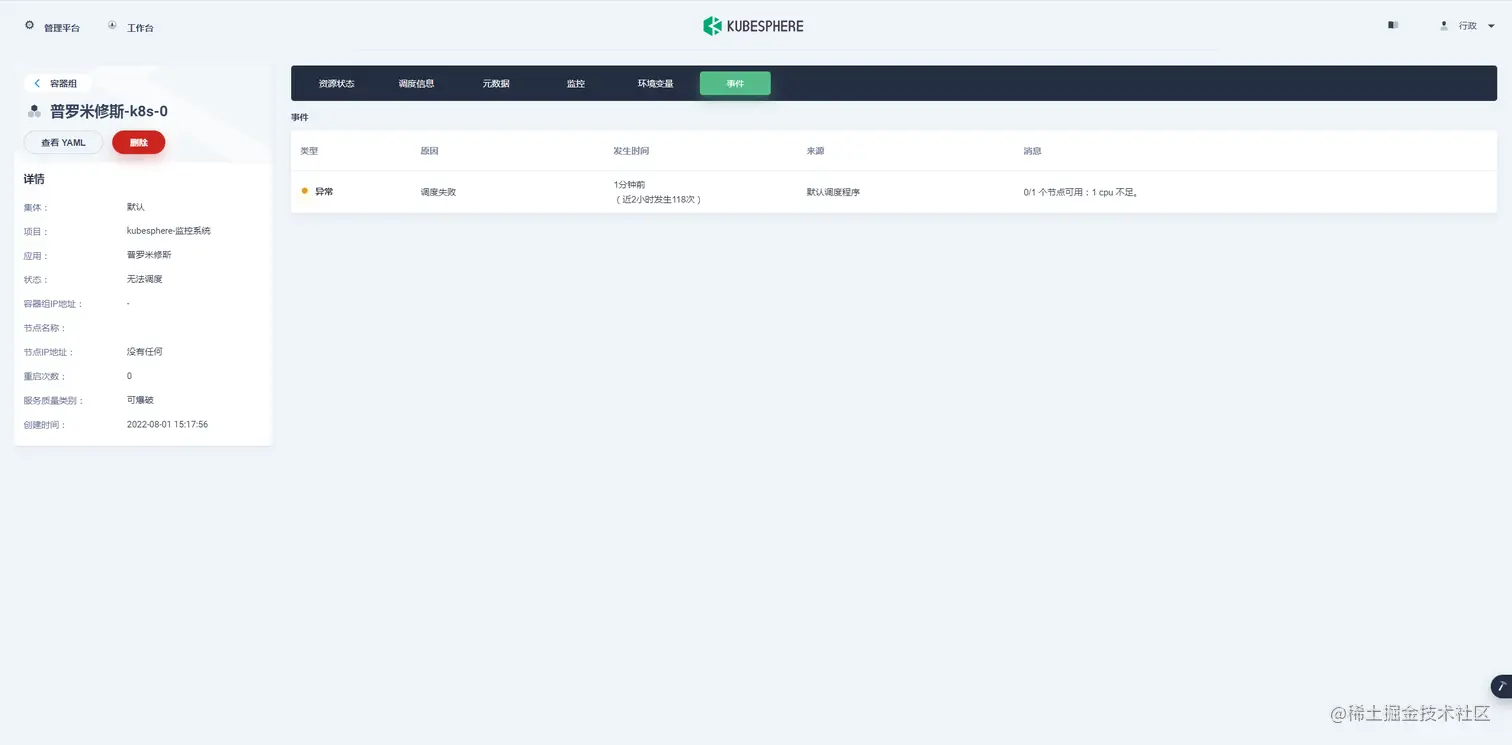Click the 集群 value 默认
The width and height of the screenshot is (1512, 745).
click(x=136, y=207)
